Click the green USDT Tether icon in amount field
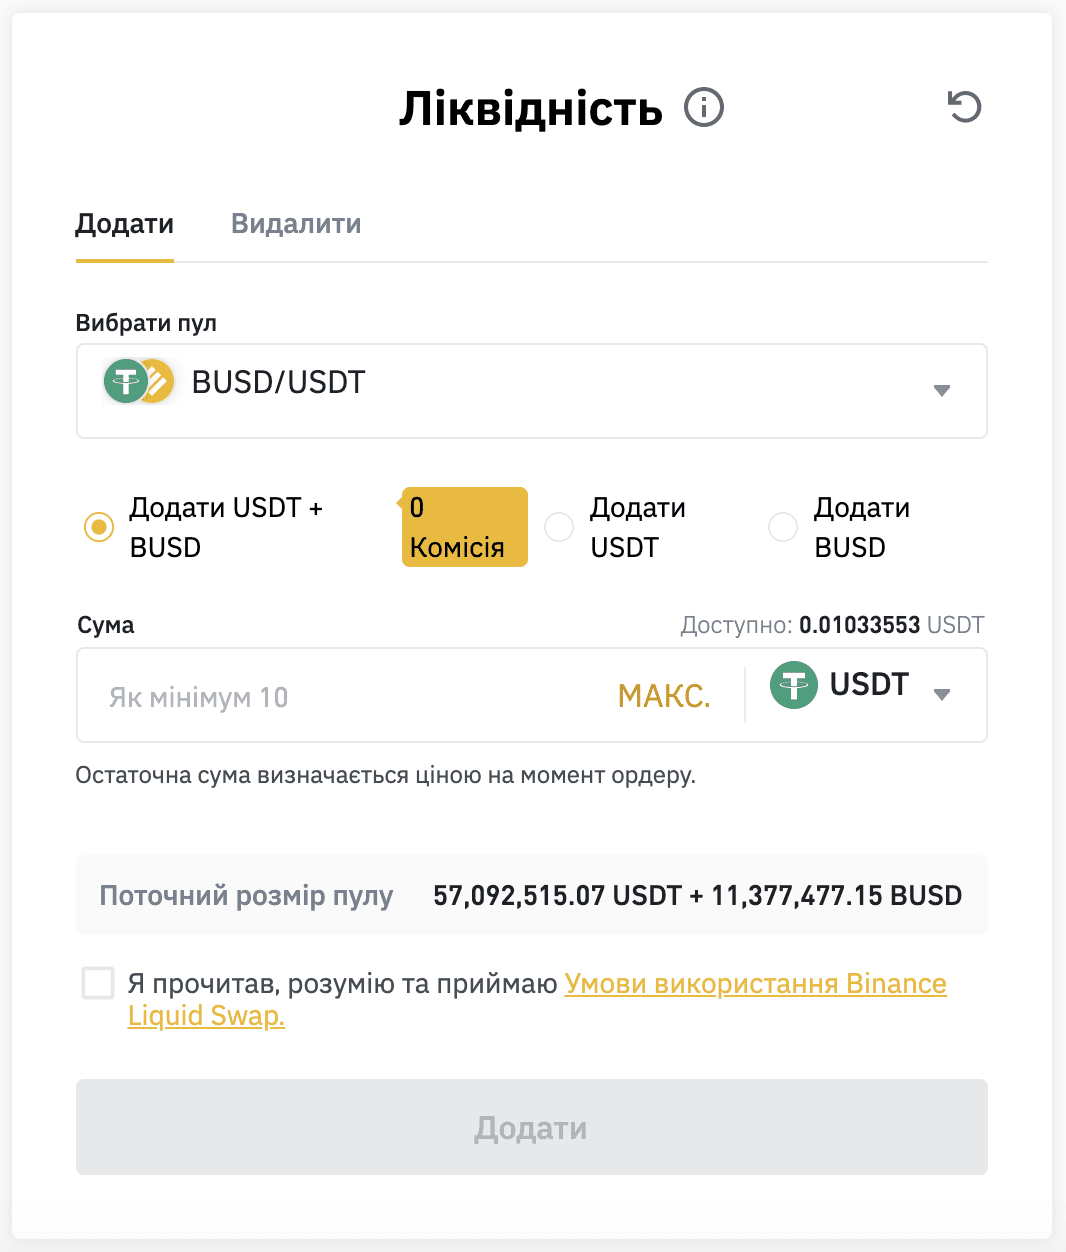 point(794,686)
